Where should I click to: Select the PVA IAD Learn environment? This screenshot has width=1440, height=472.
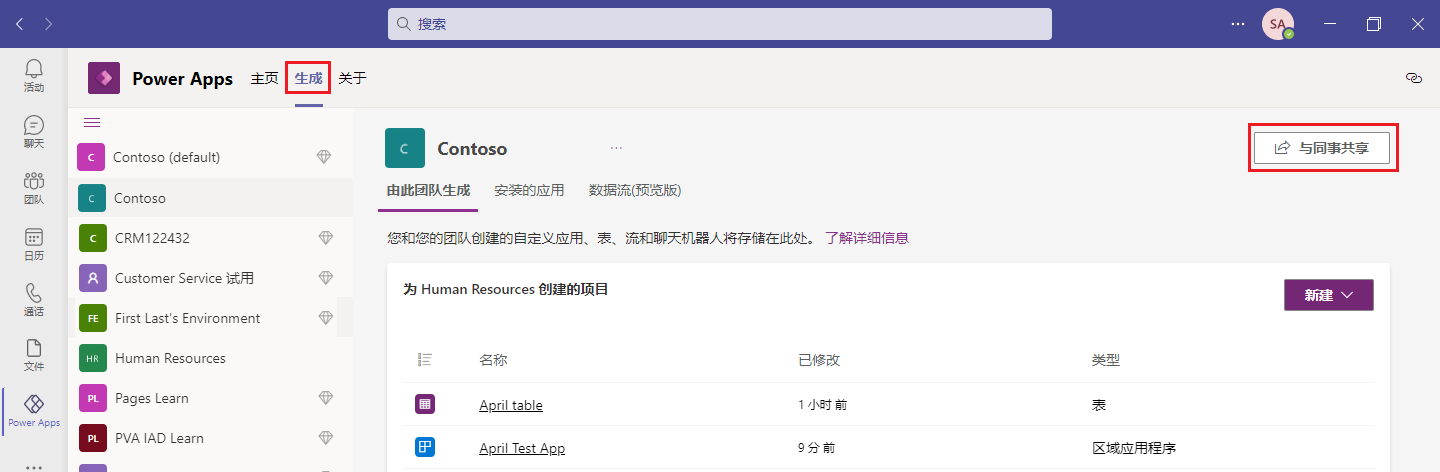click(210, 438)
